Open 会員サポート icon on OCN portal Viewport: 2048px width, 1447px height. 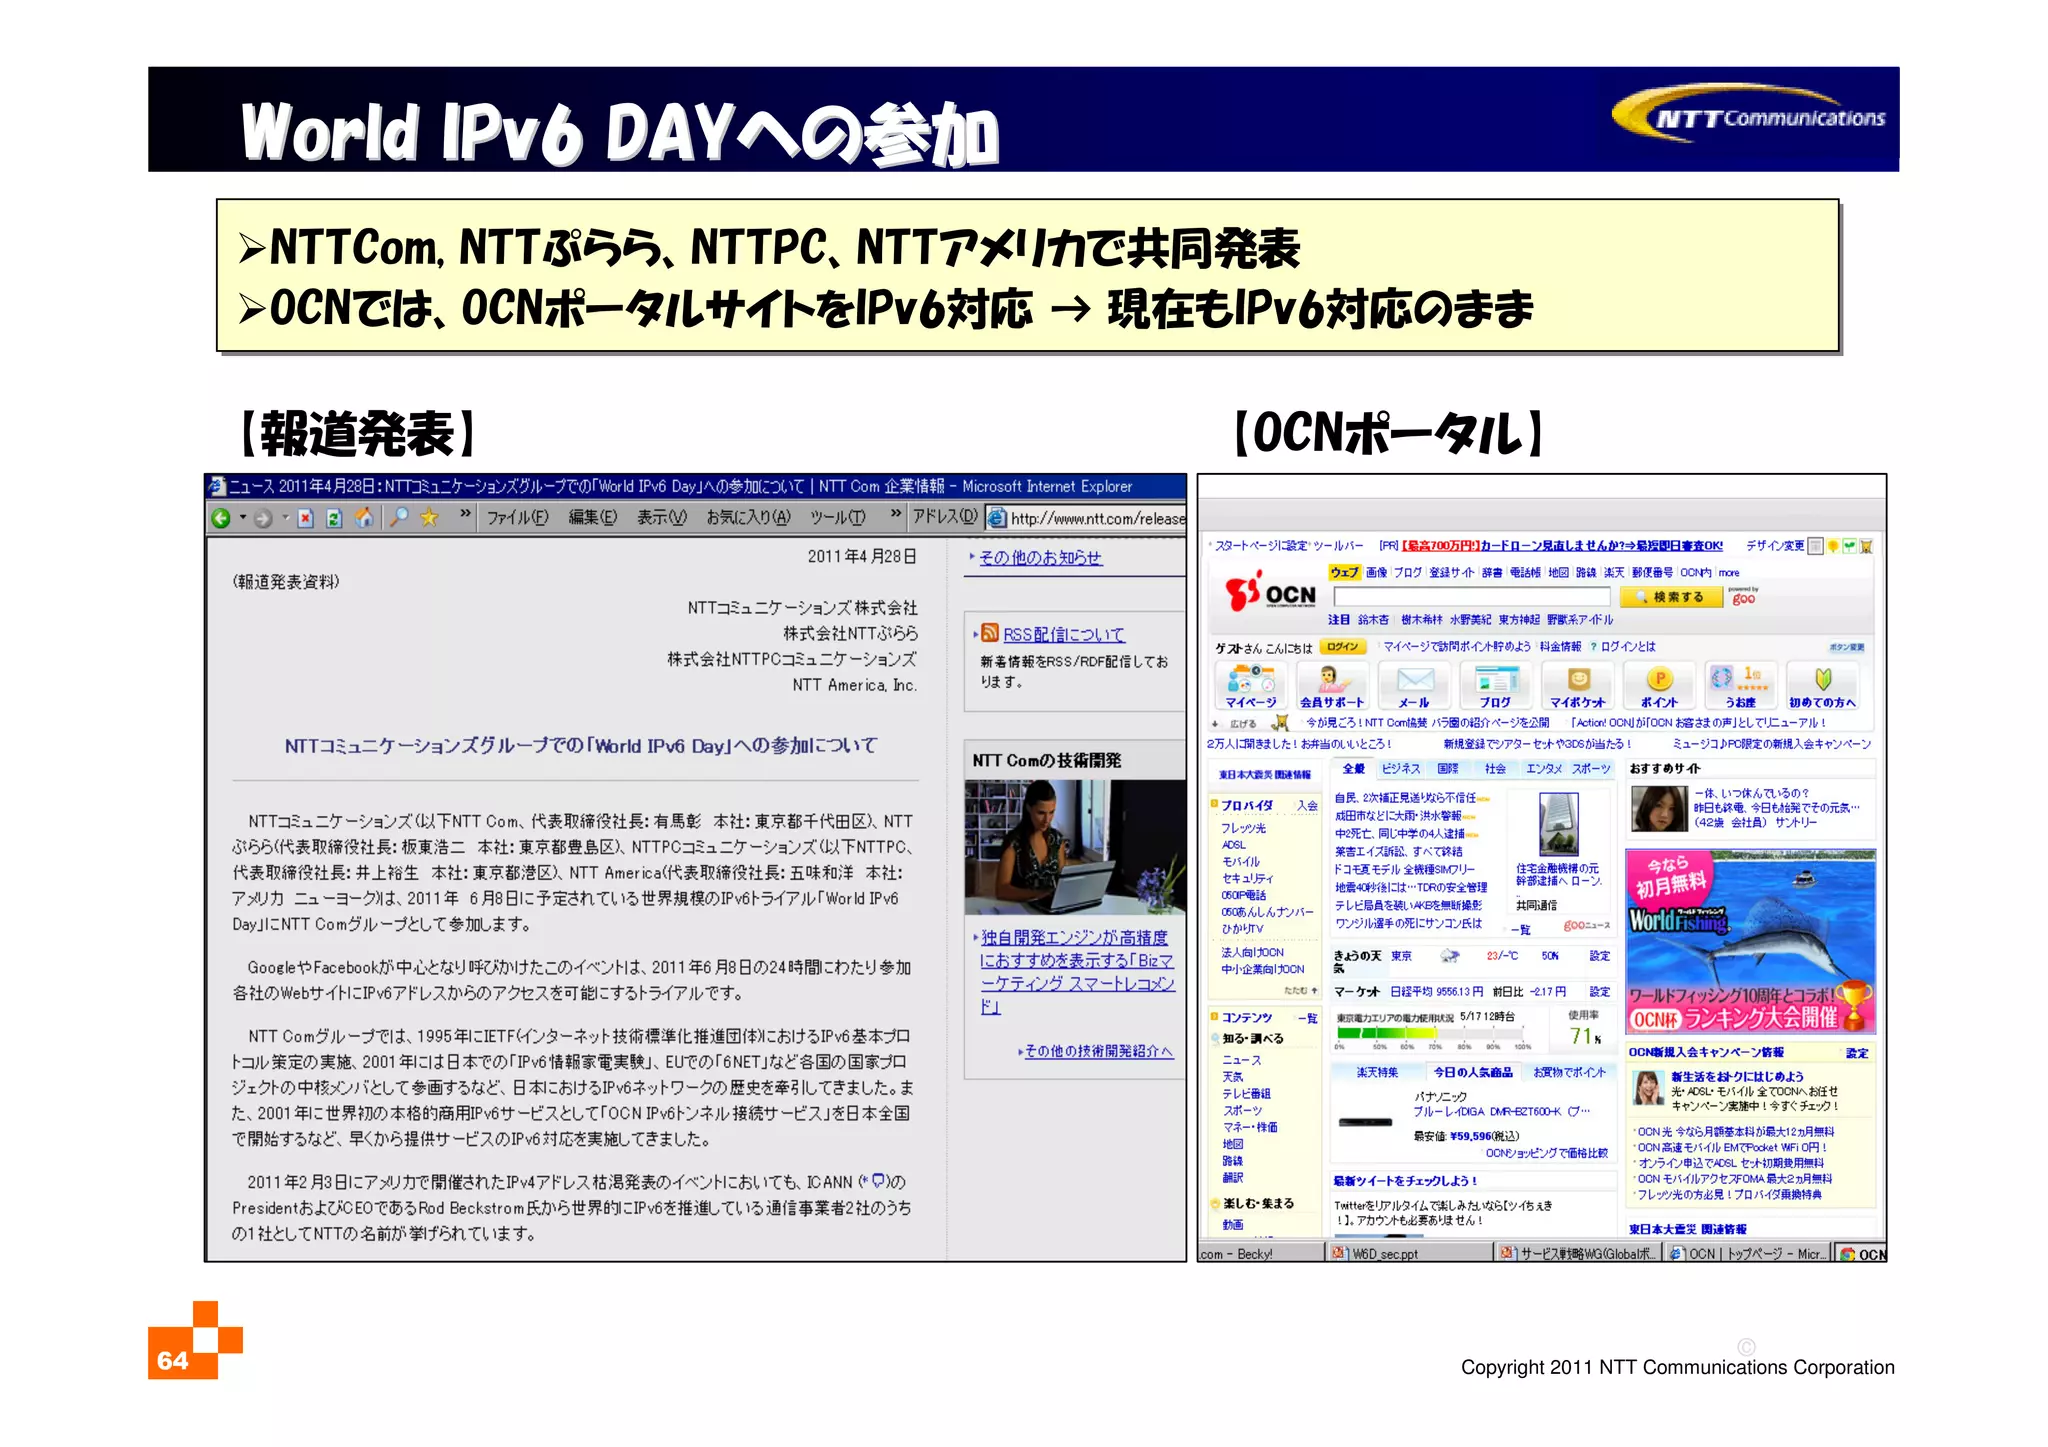pos(1331,686)
